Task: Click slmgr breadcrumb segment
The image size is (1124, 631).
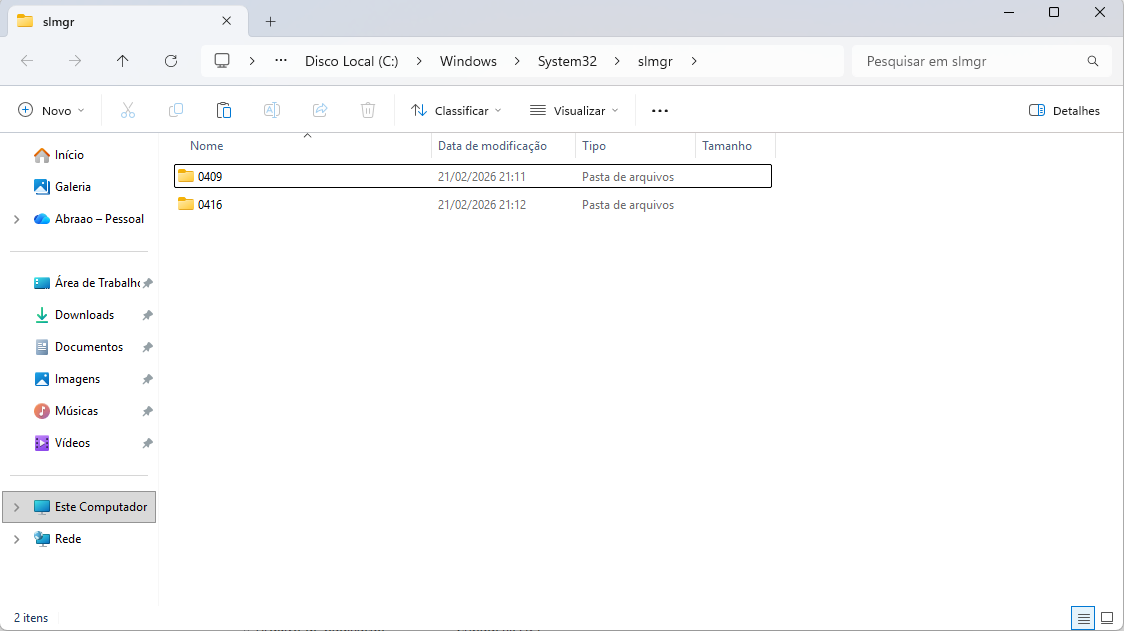Action: [655, 61]
